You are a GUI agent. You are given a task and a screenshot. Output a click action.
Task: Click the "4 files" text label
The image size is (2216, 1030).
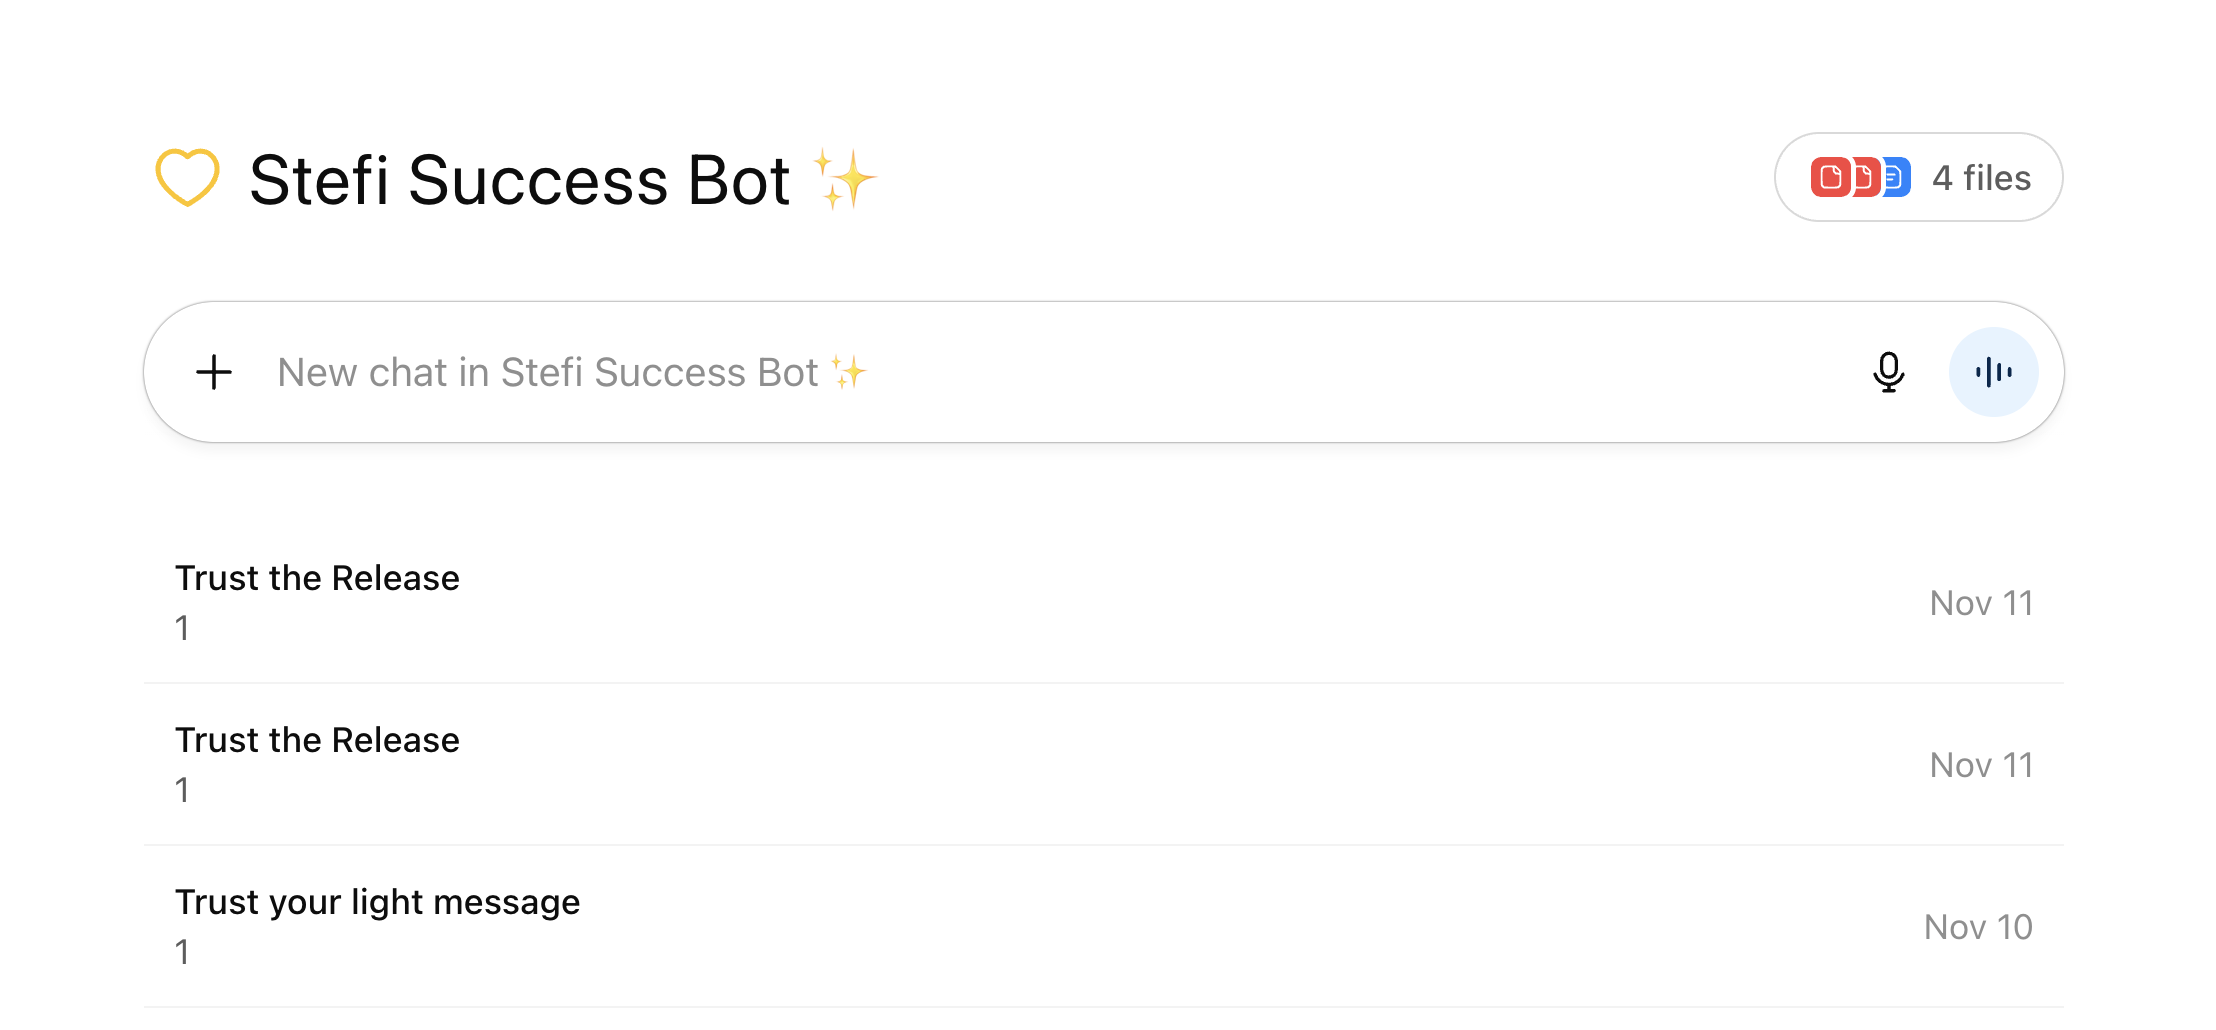pos(1981,178)
